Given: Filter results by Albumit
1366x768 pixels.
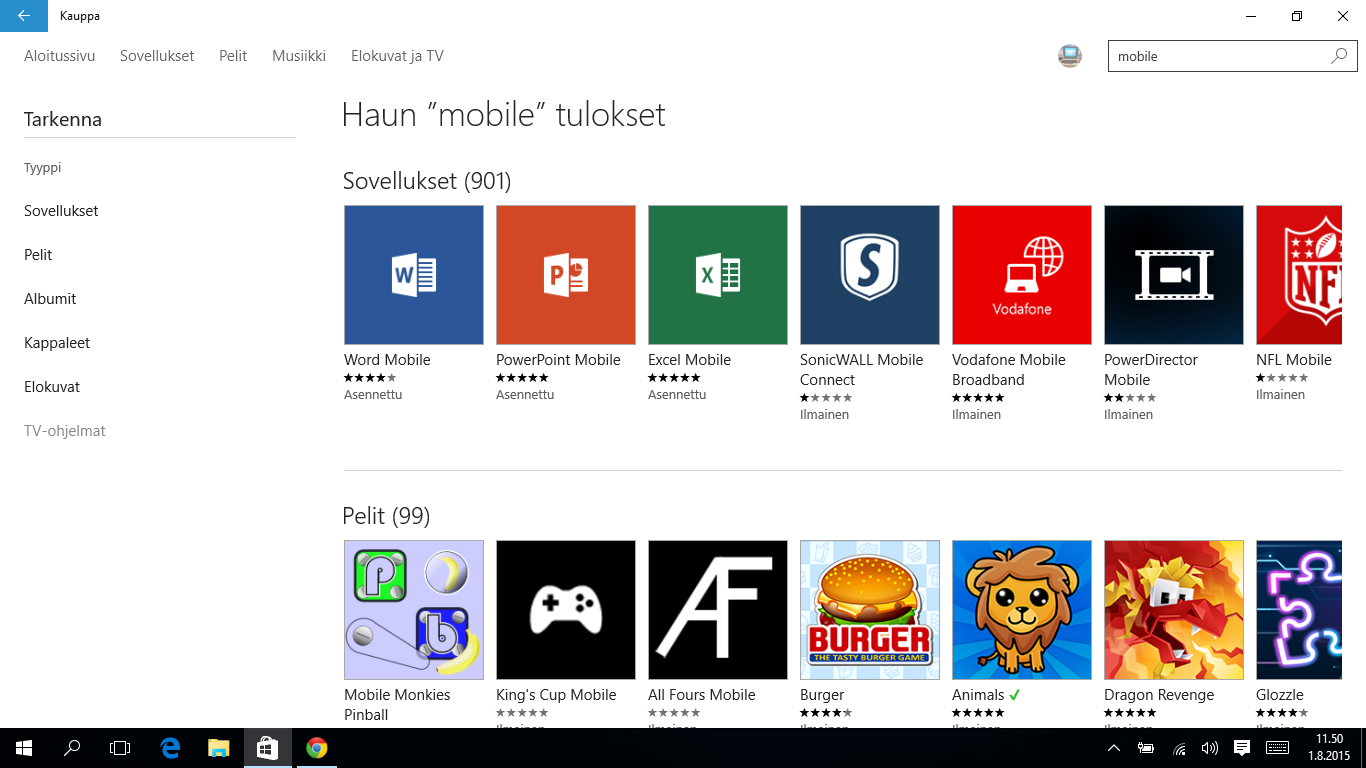Looking at the screenshot, I should pos(50,299).
